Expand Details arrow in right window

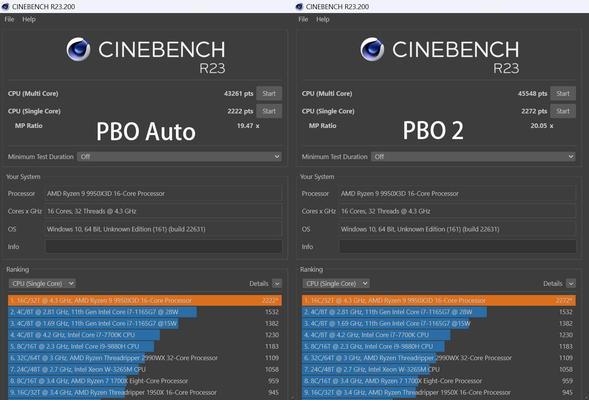click(571, 284)
